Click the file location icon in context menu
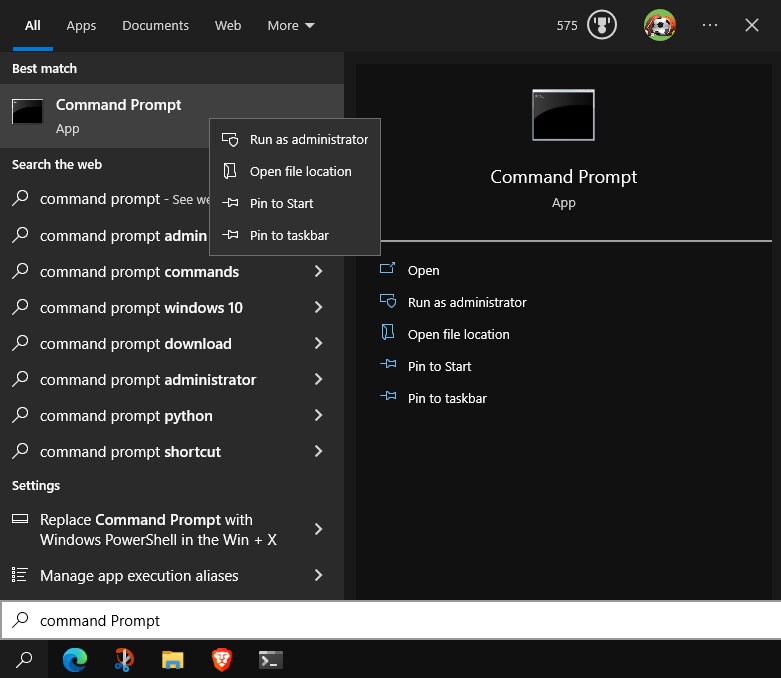781x678 pixels. 230,171
